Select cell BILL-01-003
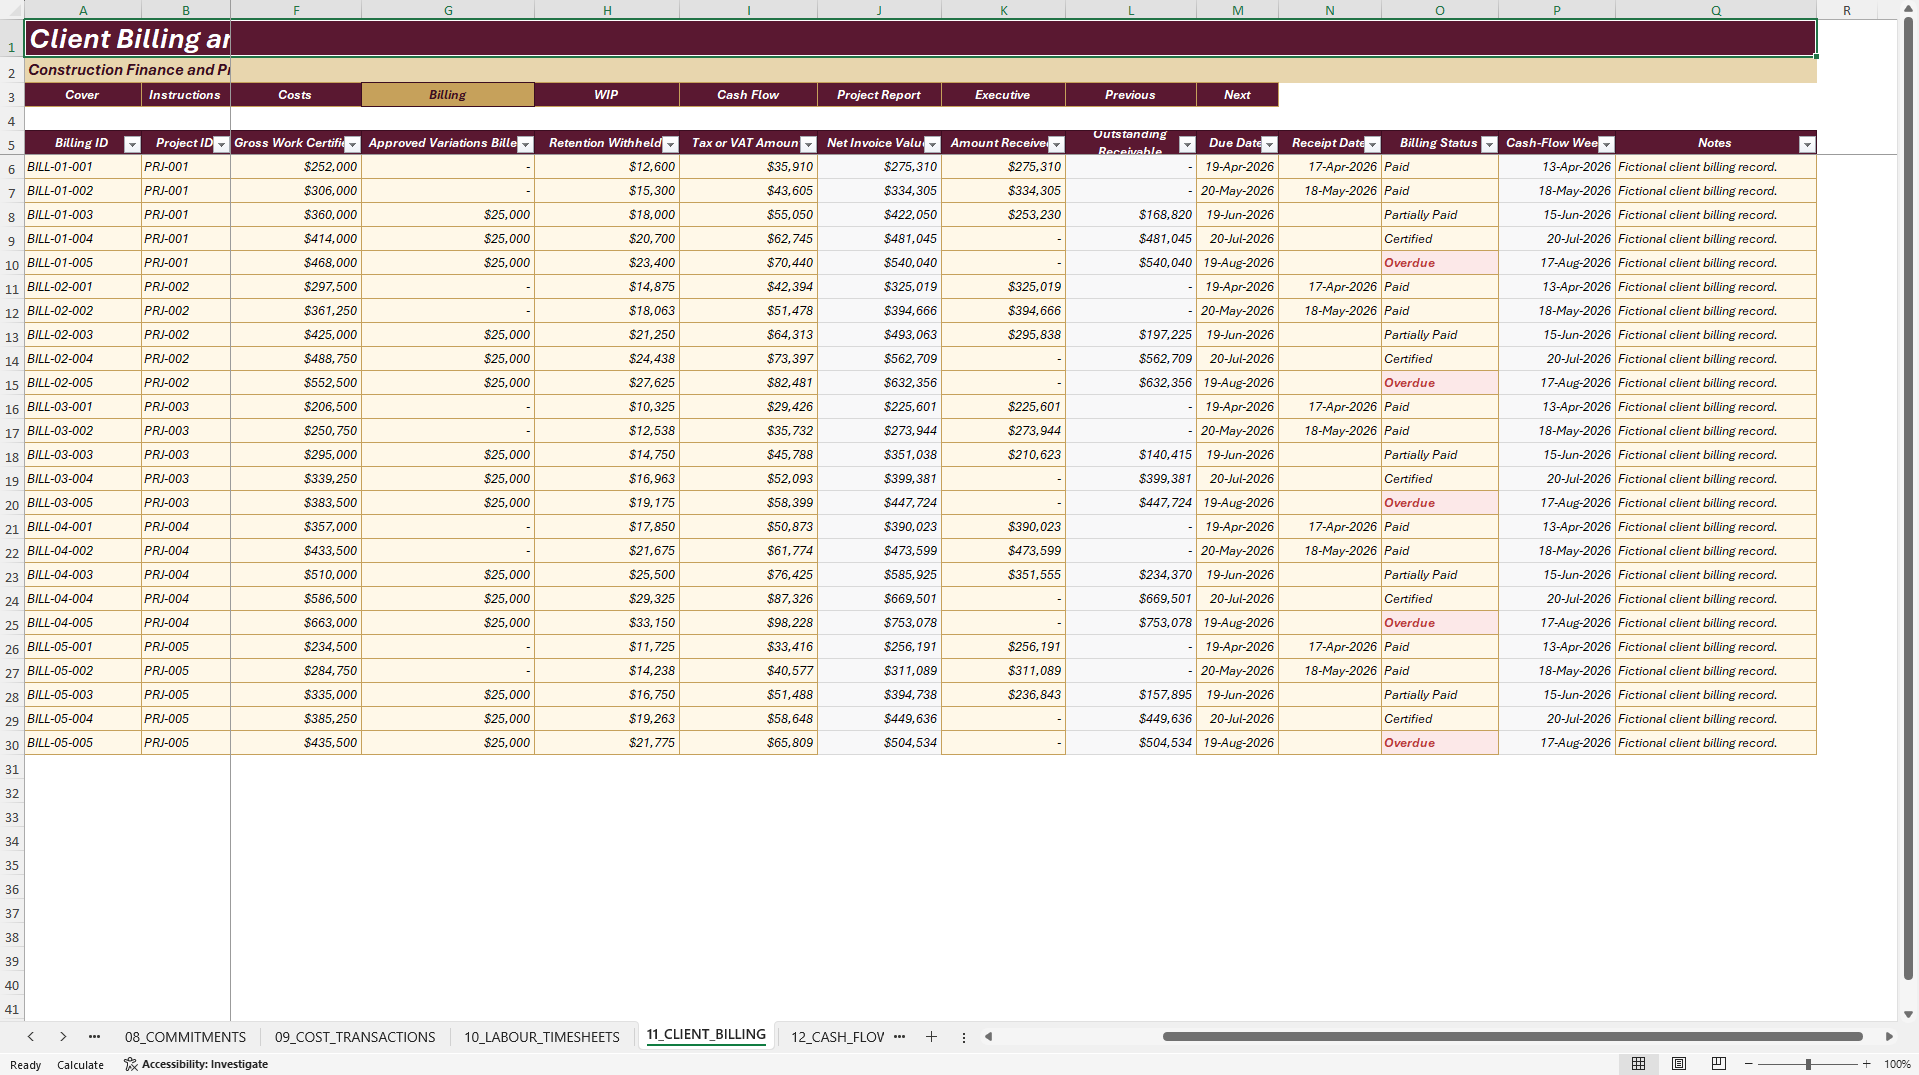Image resolution: width=1919 pixels, height=1075 pixels. pyautogui.click(x=83, y=215)
